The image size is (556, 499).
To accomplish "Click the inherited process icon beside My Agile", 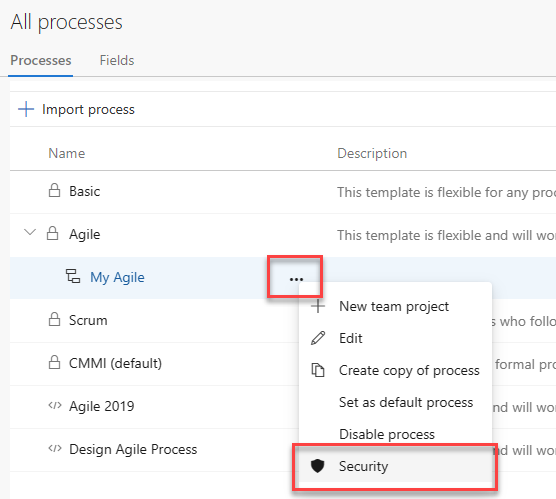I will point(73,276).
